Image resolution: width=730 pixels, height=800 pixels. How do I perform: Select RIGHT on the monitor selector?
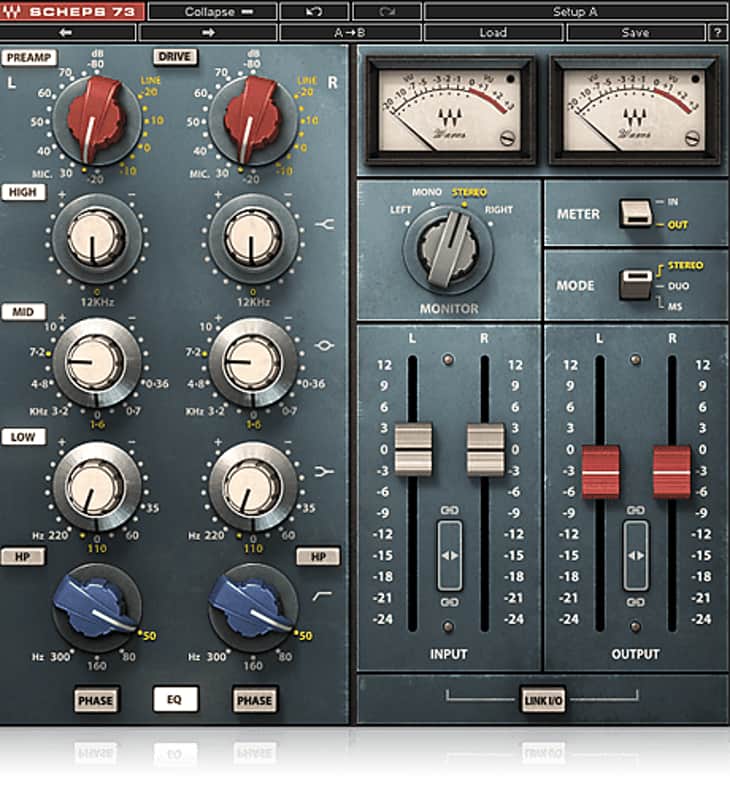pos(498,210)
